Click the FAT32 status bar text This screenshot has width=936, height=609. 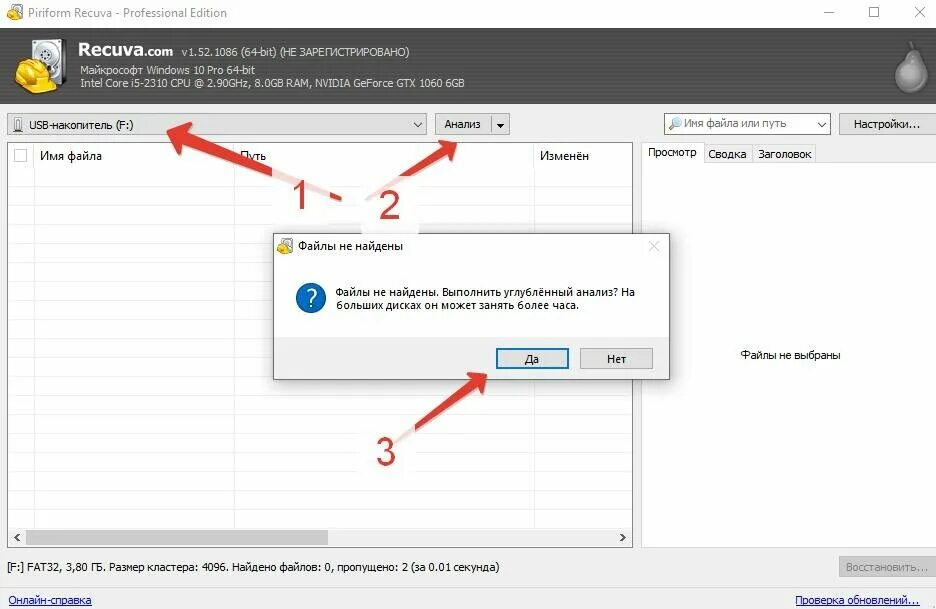tap(253, 567)
